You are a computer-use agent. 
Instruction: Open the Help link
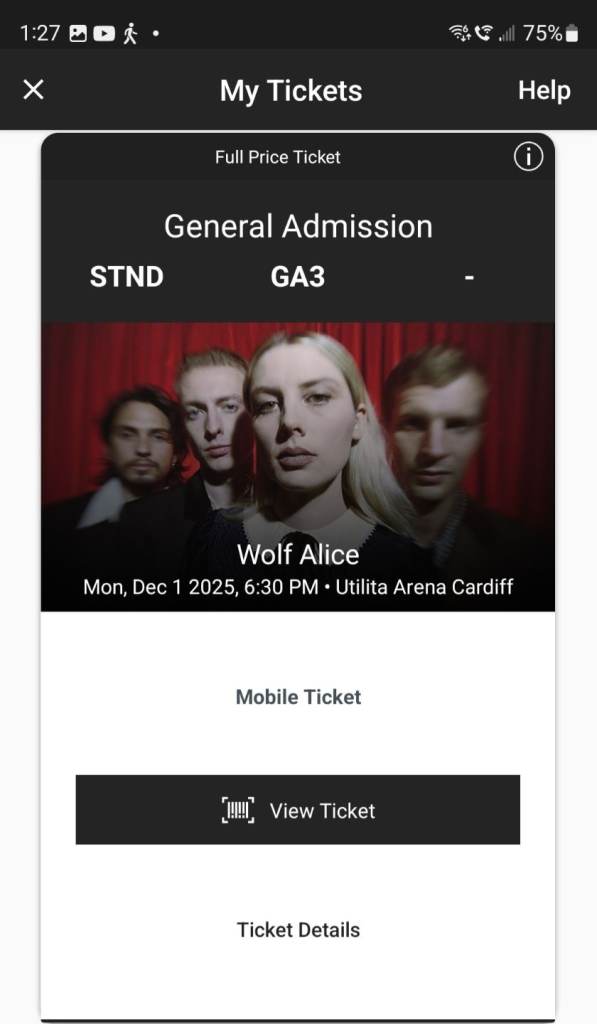544,90
